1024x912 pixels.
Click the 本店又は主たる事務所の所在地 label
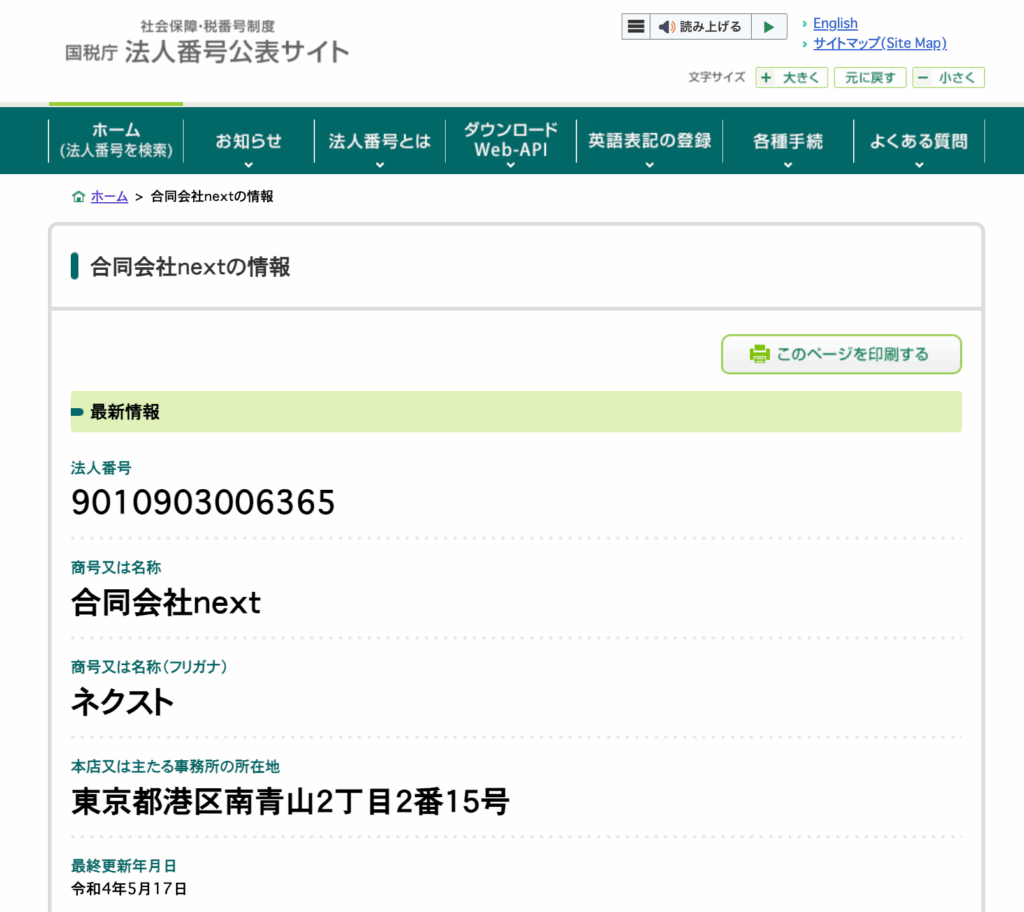coord(175,766)
